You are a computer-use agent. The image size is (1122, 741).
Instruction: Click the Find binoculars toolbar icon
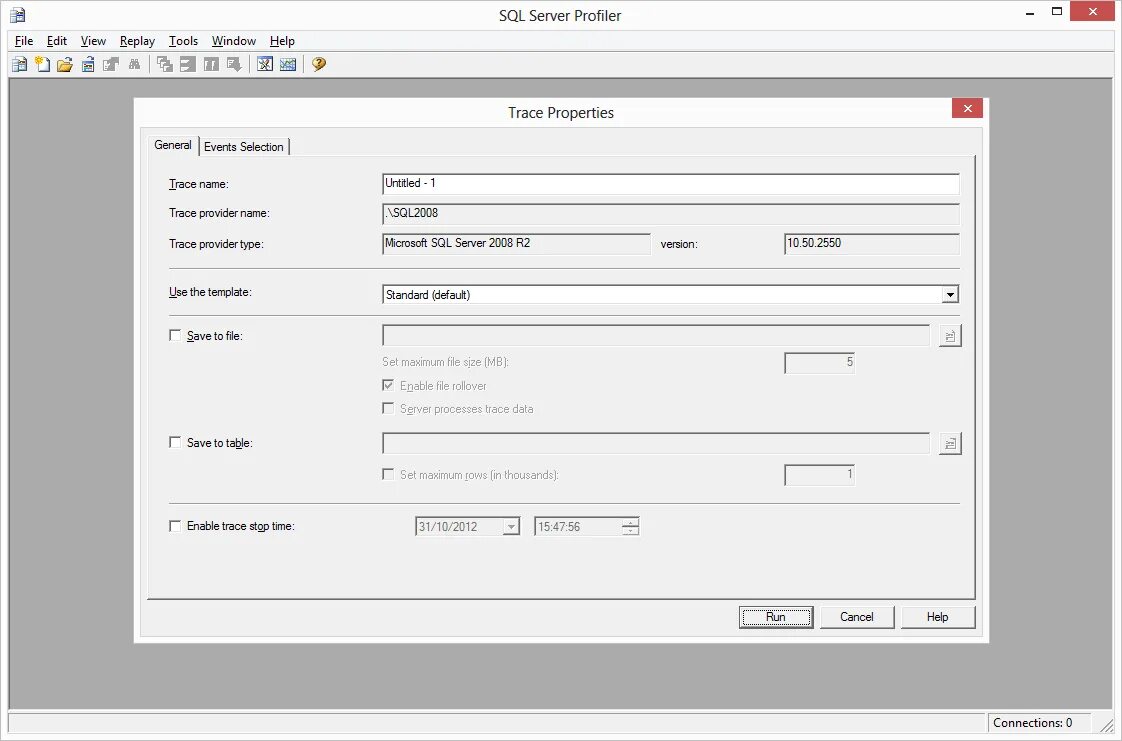point(134,64)
